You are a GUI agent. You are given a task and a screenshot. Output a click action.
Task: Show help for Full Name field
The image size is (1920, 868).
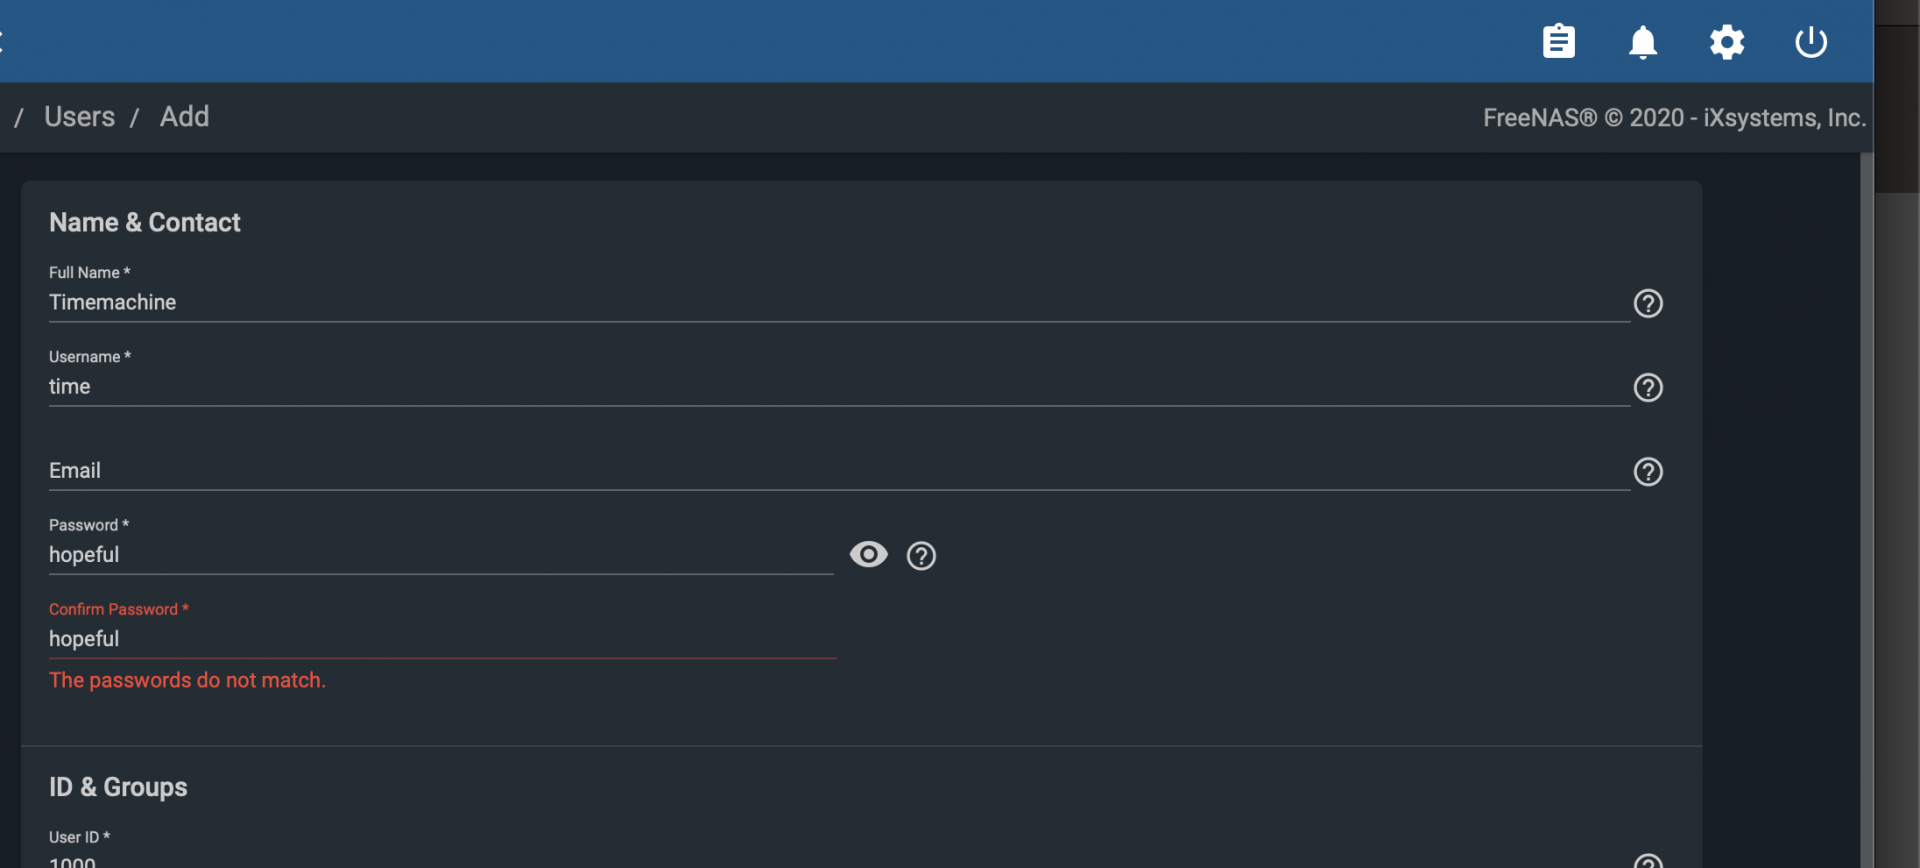coord(1648,303)
